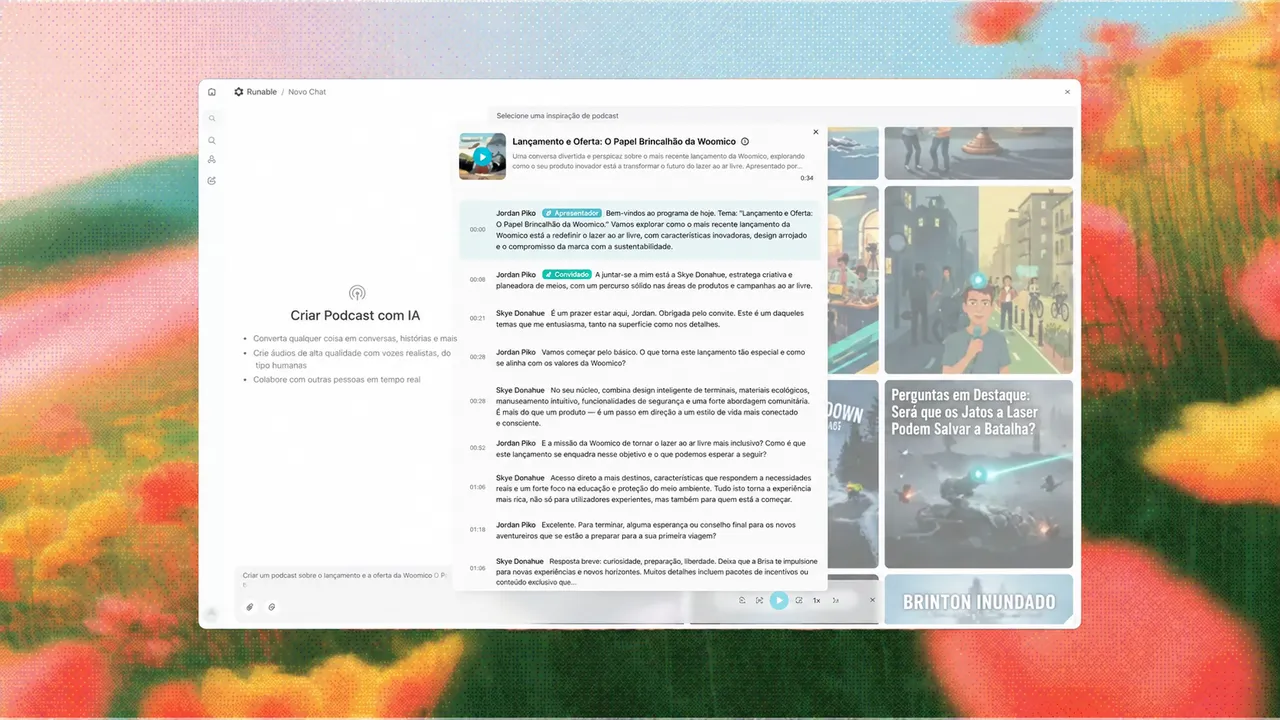The image size is (1280, 720).
Task: Click the Apresentador badge
Action: (572, 213)
